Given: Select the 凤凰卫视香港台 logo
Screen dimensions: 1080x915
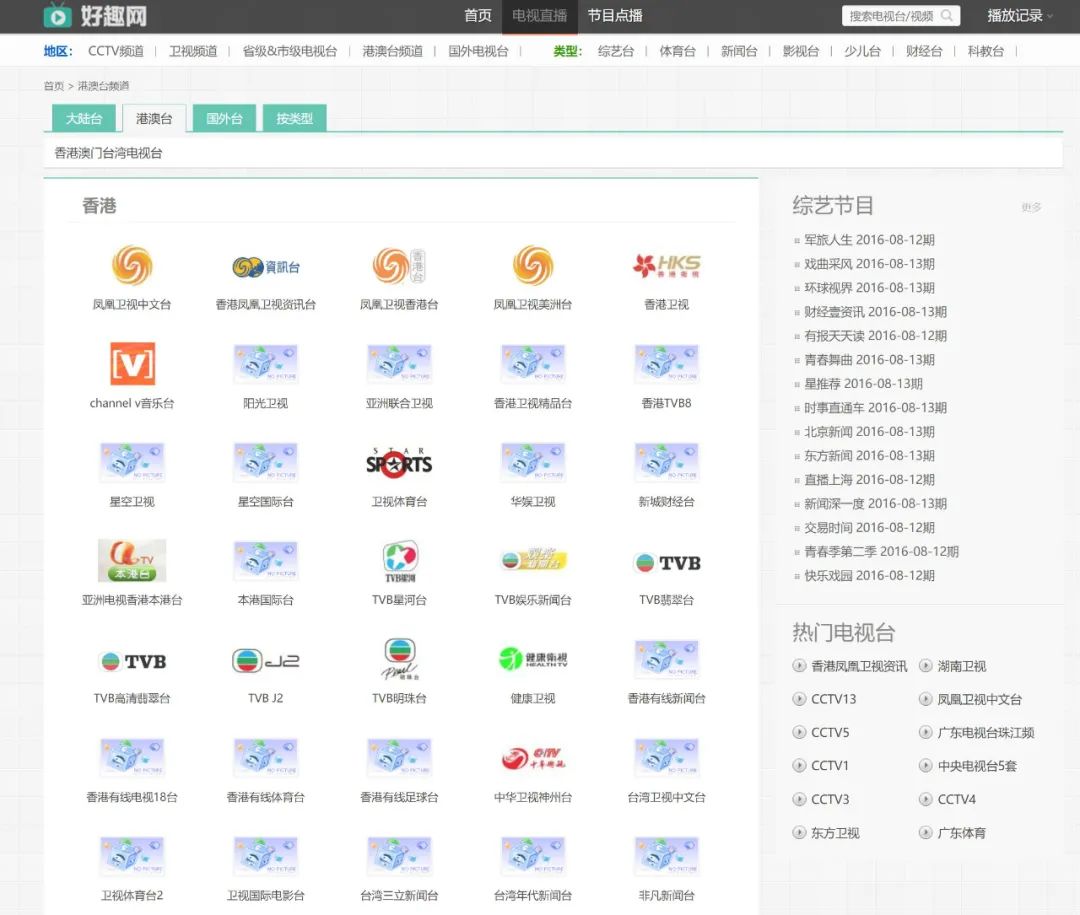Looking at the screenshot, I should pos(399,266).
